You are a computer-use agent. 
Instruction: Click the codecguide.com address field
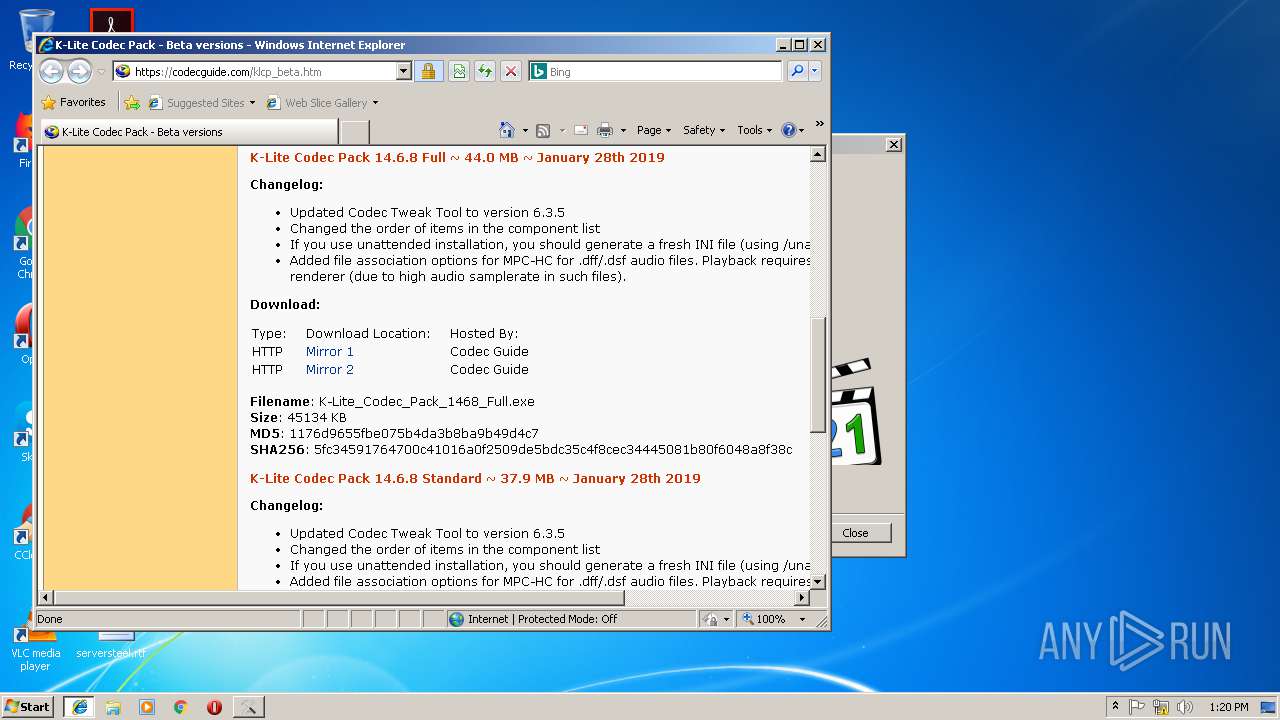click(263, 71)
